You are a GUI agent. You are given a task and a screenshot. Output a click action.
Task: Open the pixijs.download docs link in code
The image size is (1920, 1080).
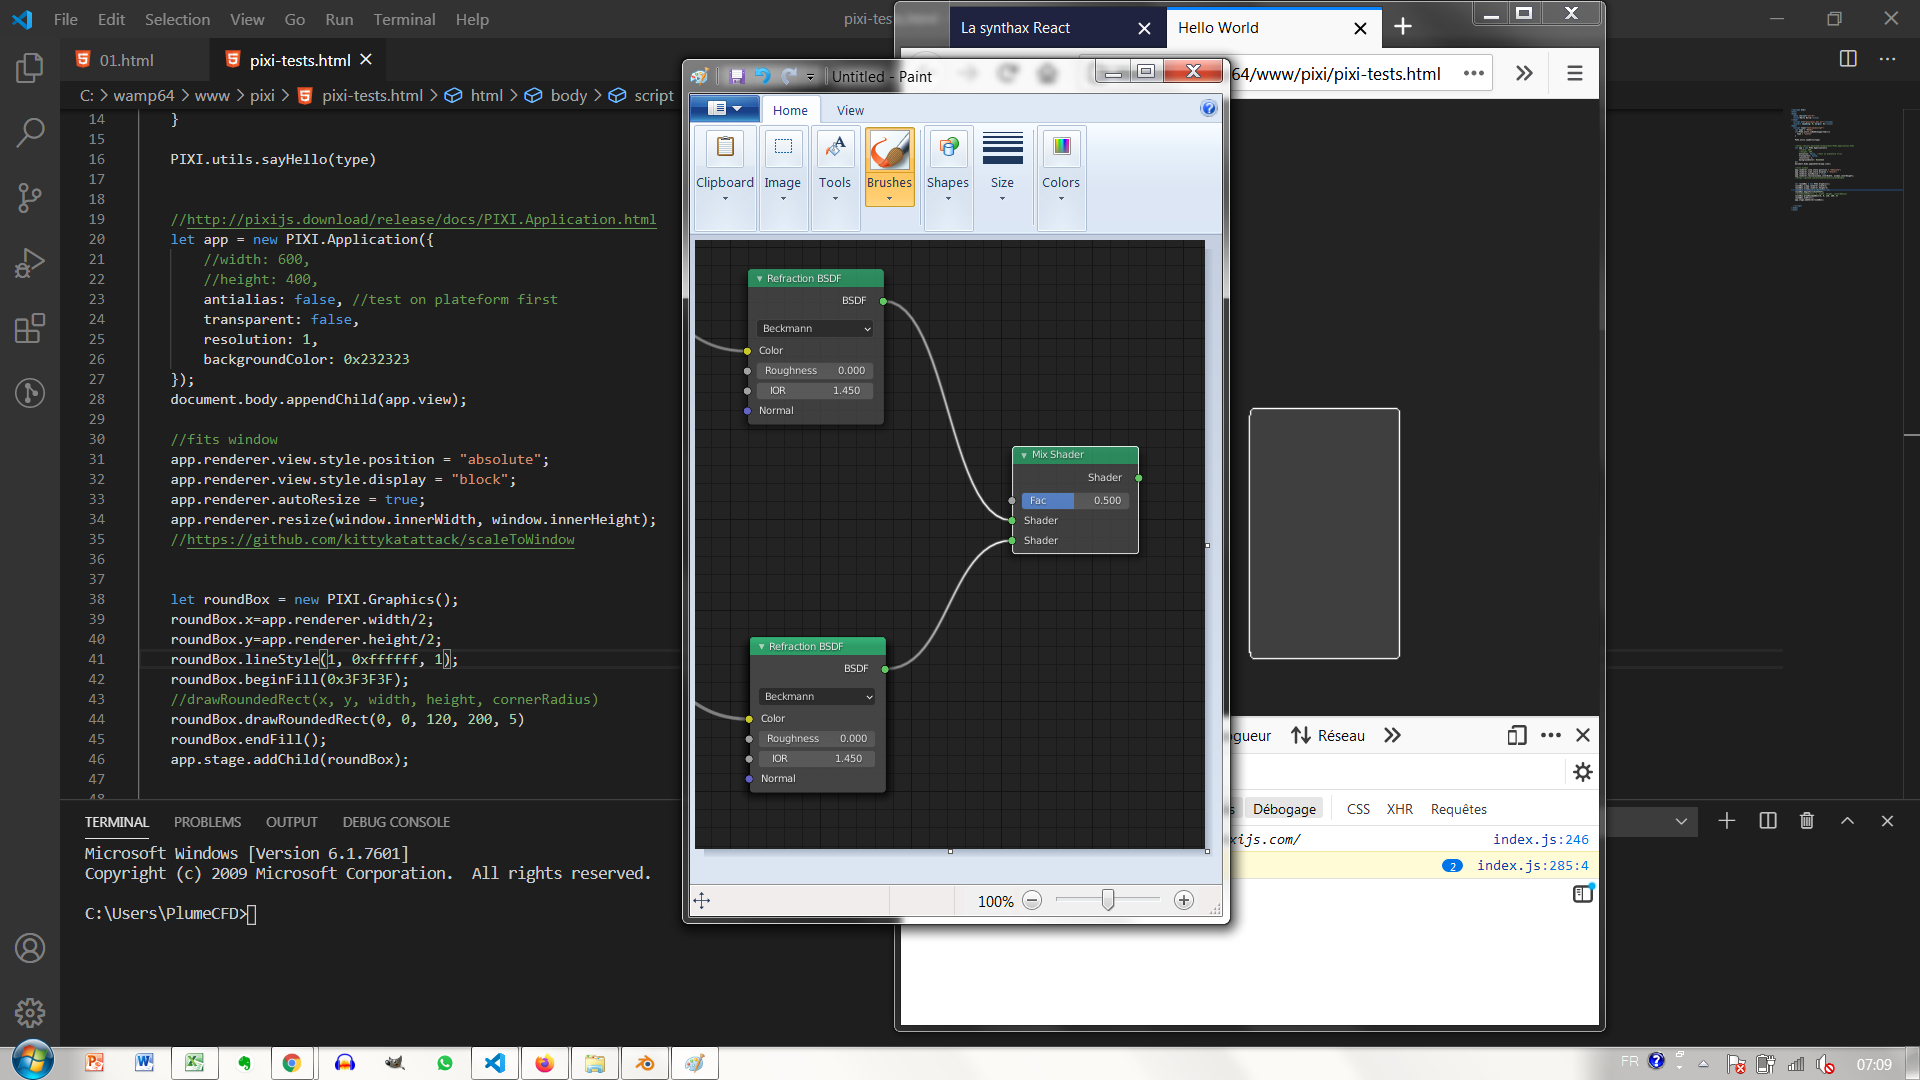[x=421, y=219]
